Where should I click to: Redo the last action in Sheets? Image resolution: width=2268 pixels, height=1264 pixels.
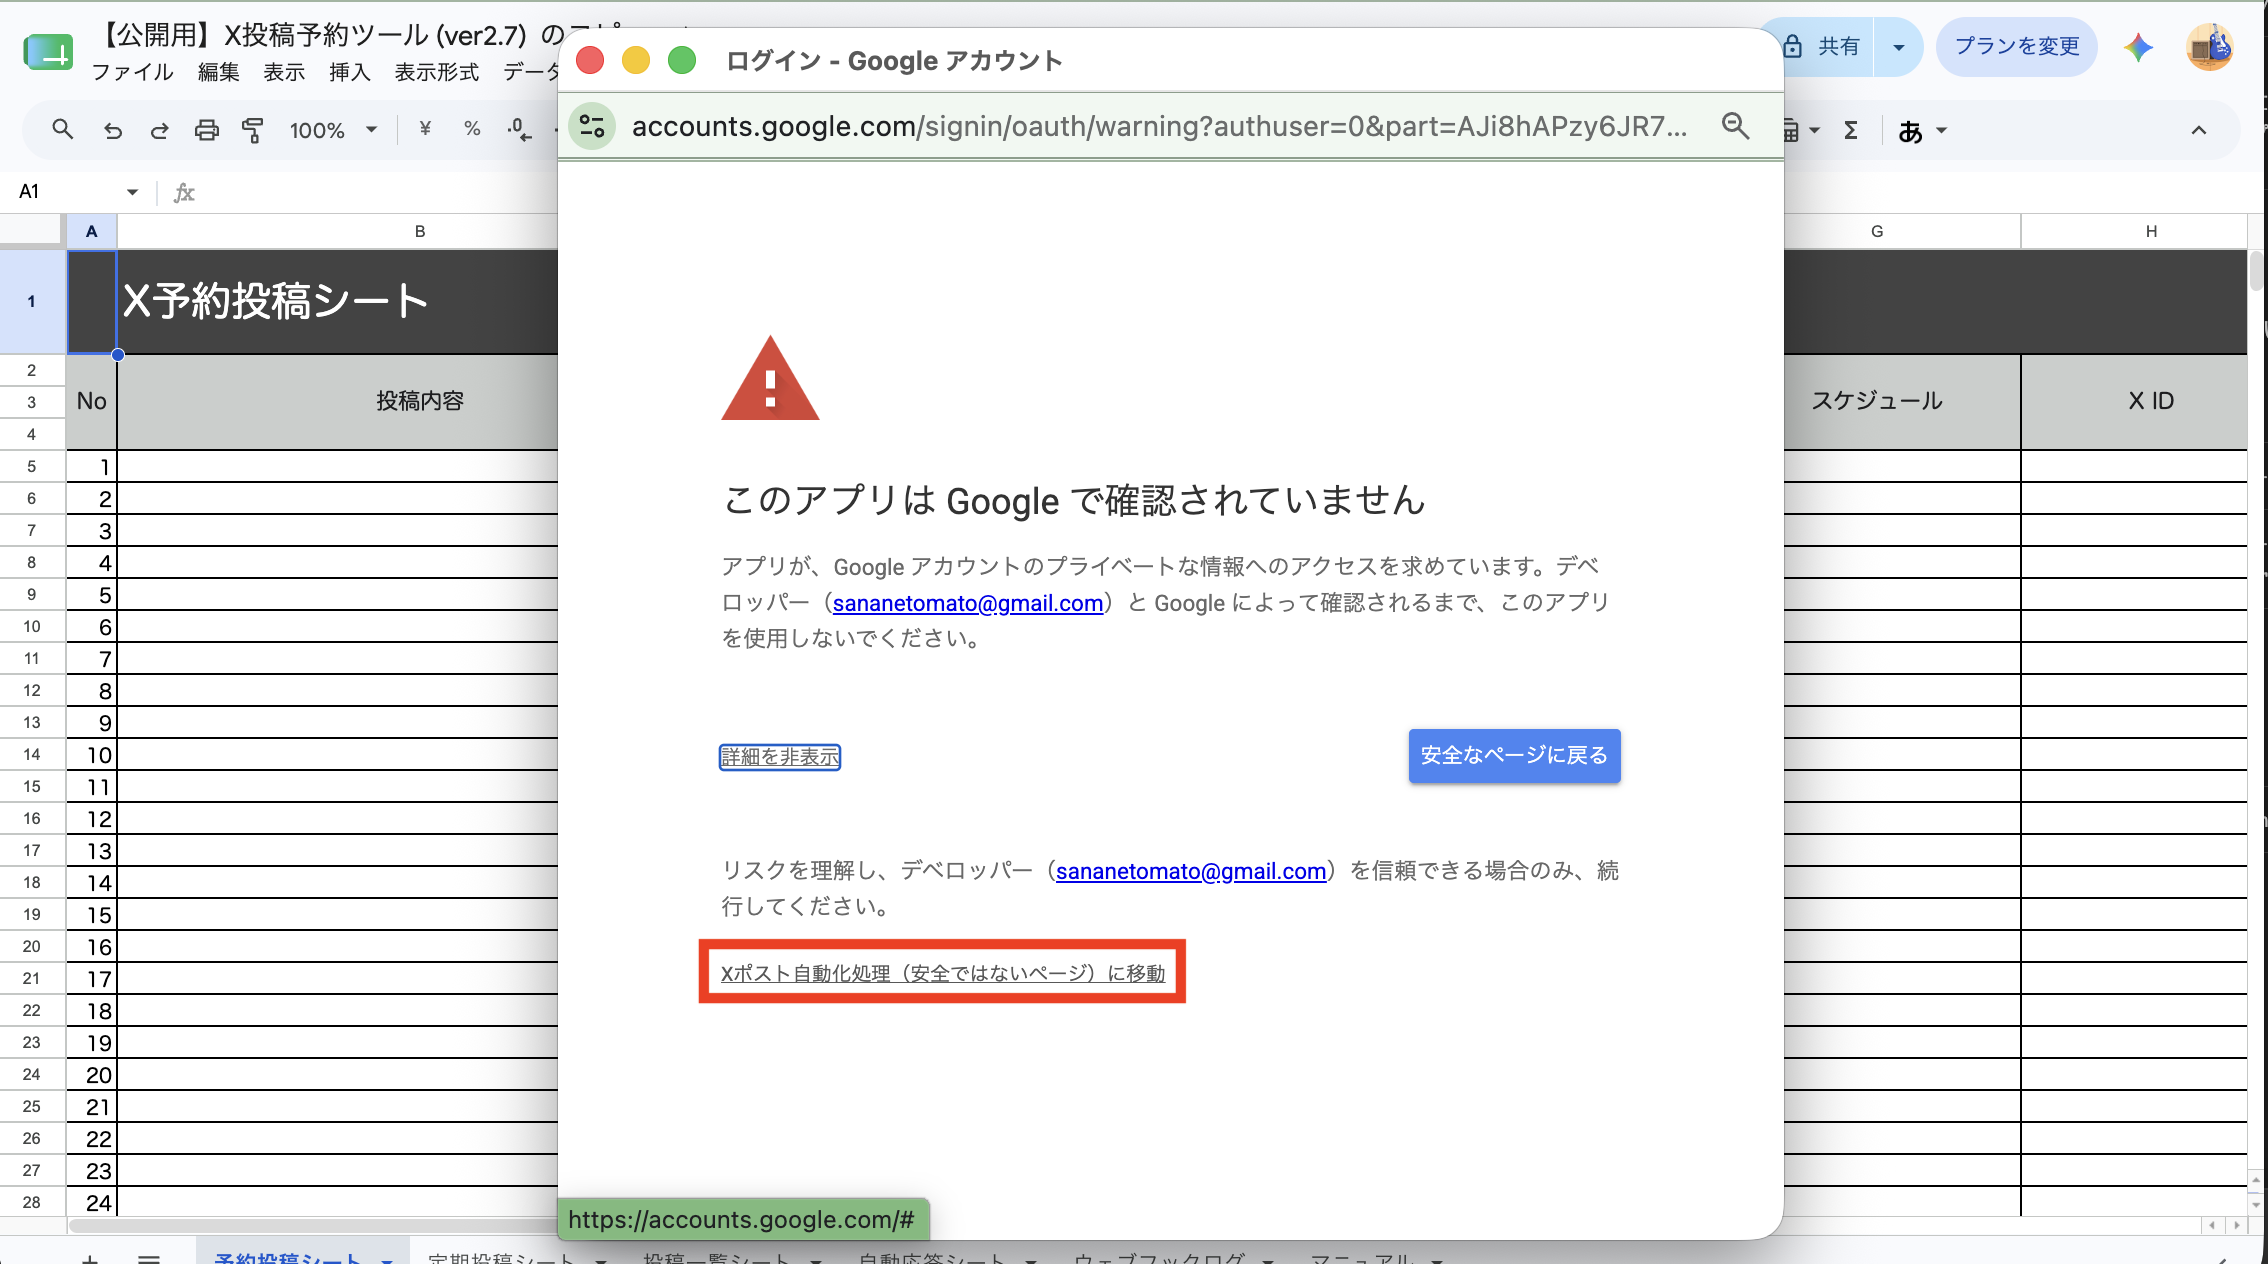pos(159,130)
